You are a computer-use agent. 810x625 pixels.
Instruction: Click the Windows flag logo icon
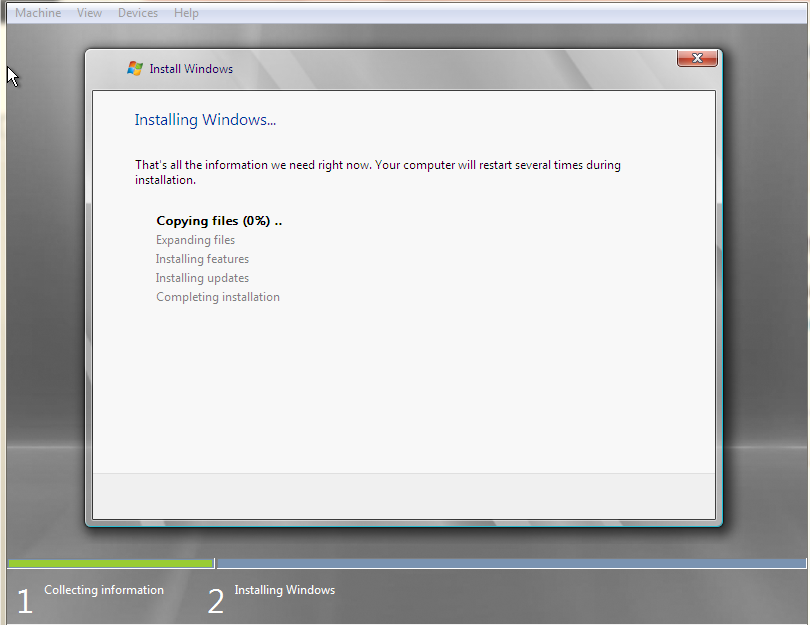(135, 69)
